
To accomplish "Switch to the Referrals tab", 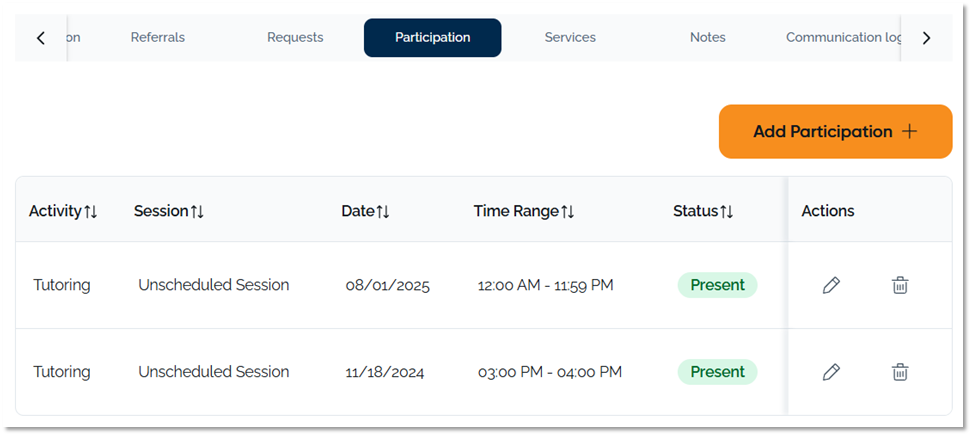I will 158,38.
